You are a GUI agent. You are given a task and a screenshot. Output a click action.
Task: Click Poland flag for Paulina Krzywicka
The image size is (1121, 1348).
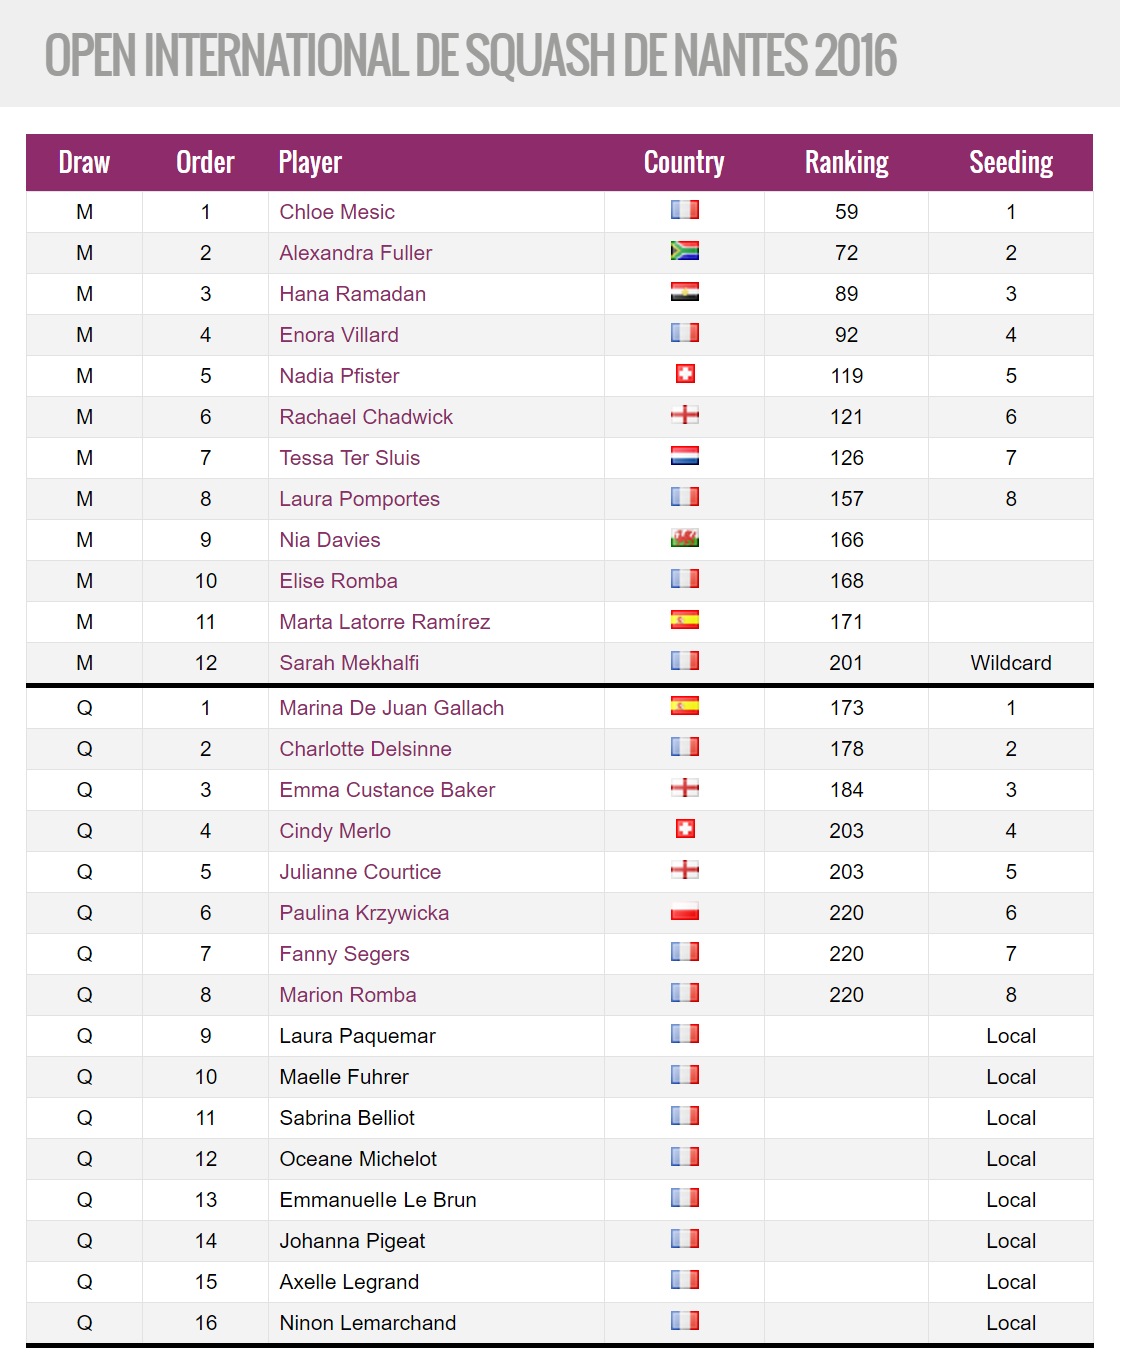685,911
